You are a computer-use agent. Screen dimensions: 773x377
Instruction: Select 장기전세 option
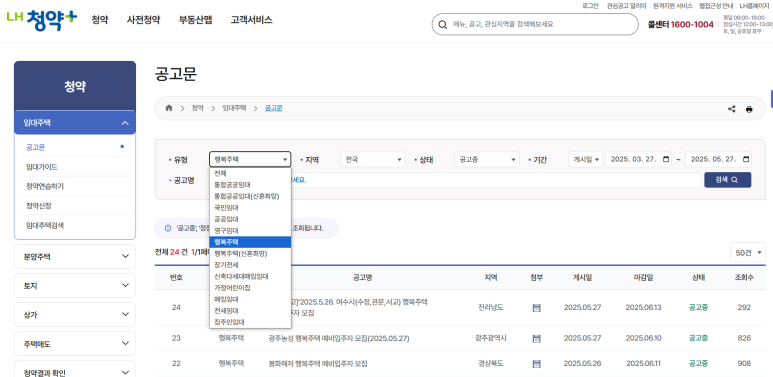250,265
